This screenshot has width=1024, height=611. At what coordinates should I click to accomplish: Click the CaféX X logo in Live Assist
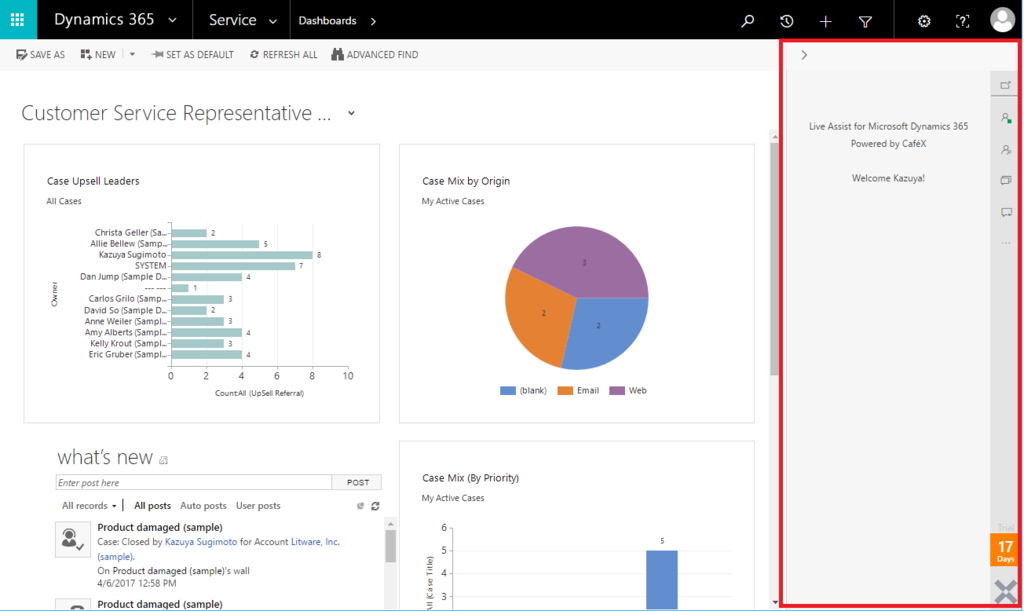[1006, 592]
